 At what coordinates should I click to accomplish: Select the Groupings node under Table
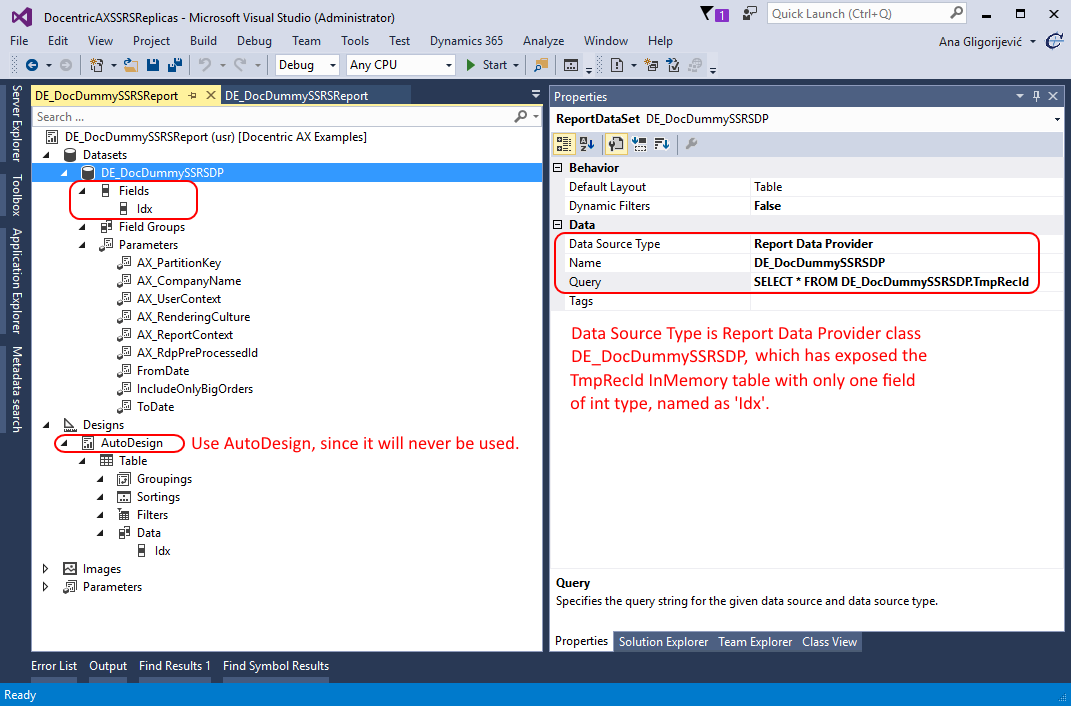pos(164,479)
